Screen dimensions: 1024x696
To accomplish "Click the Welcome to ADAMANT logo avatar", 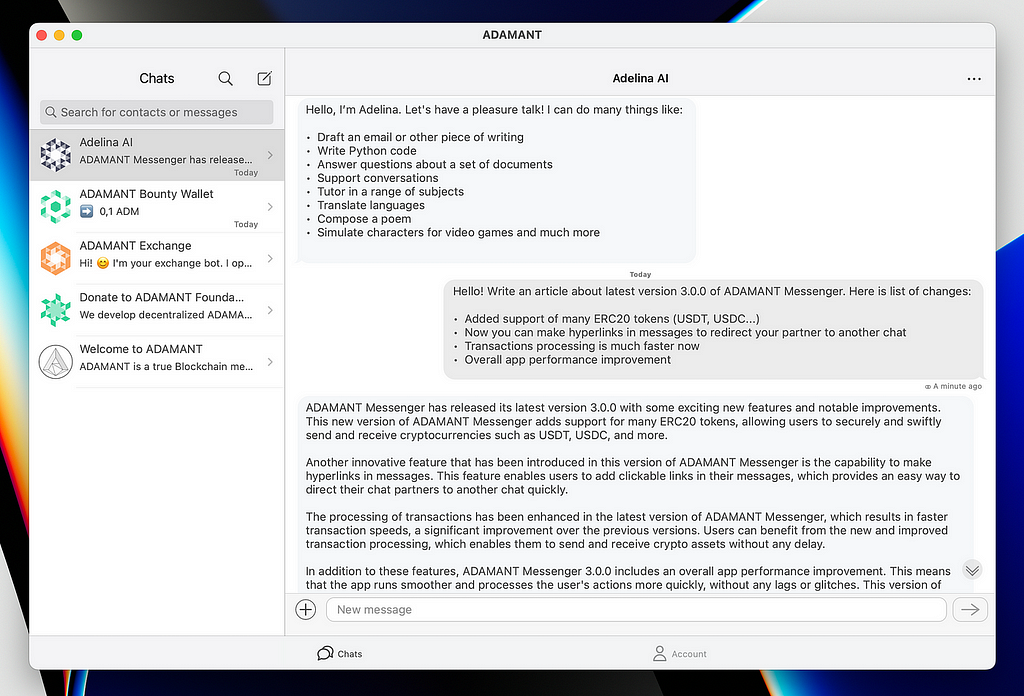I will pos(56,362).
